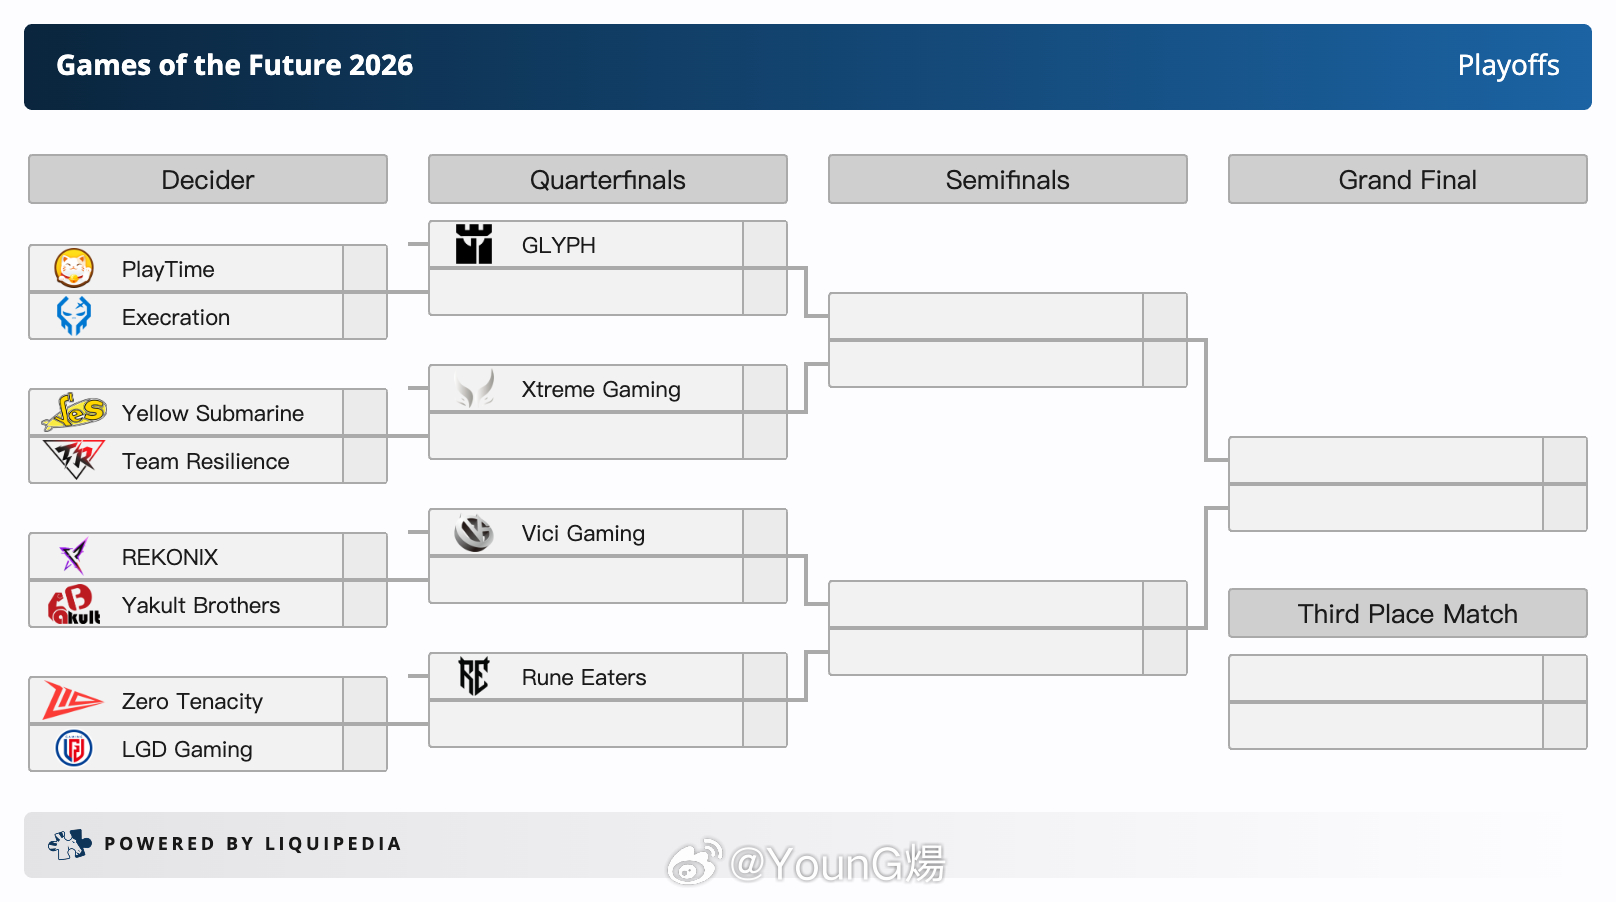Image resolution: width=1616 pixels, height=902 pixels.
Task: Click the GLYPH castle logo
Action: 474,244
